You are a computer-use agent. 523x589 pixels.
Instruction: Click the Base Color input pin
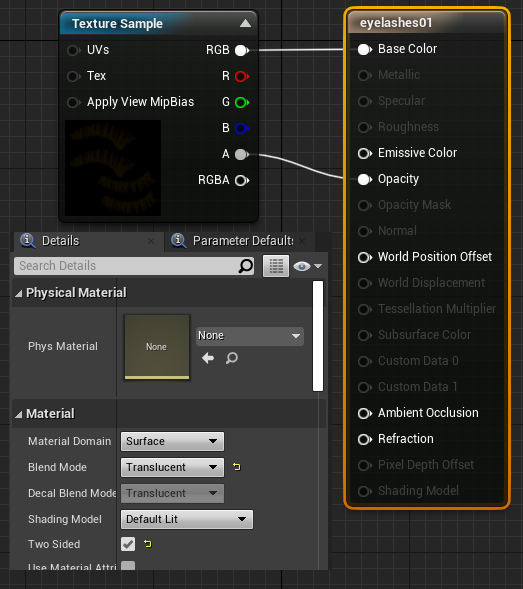tap(364, 49)
